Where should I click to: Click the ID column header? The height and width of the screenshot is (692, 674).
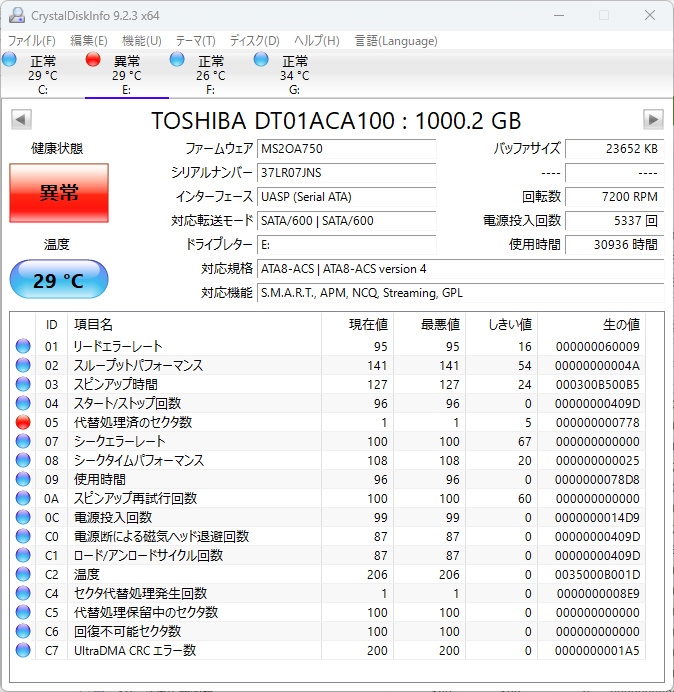(x=52, y=324)
